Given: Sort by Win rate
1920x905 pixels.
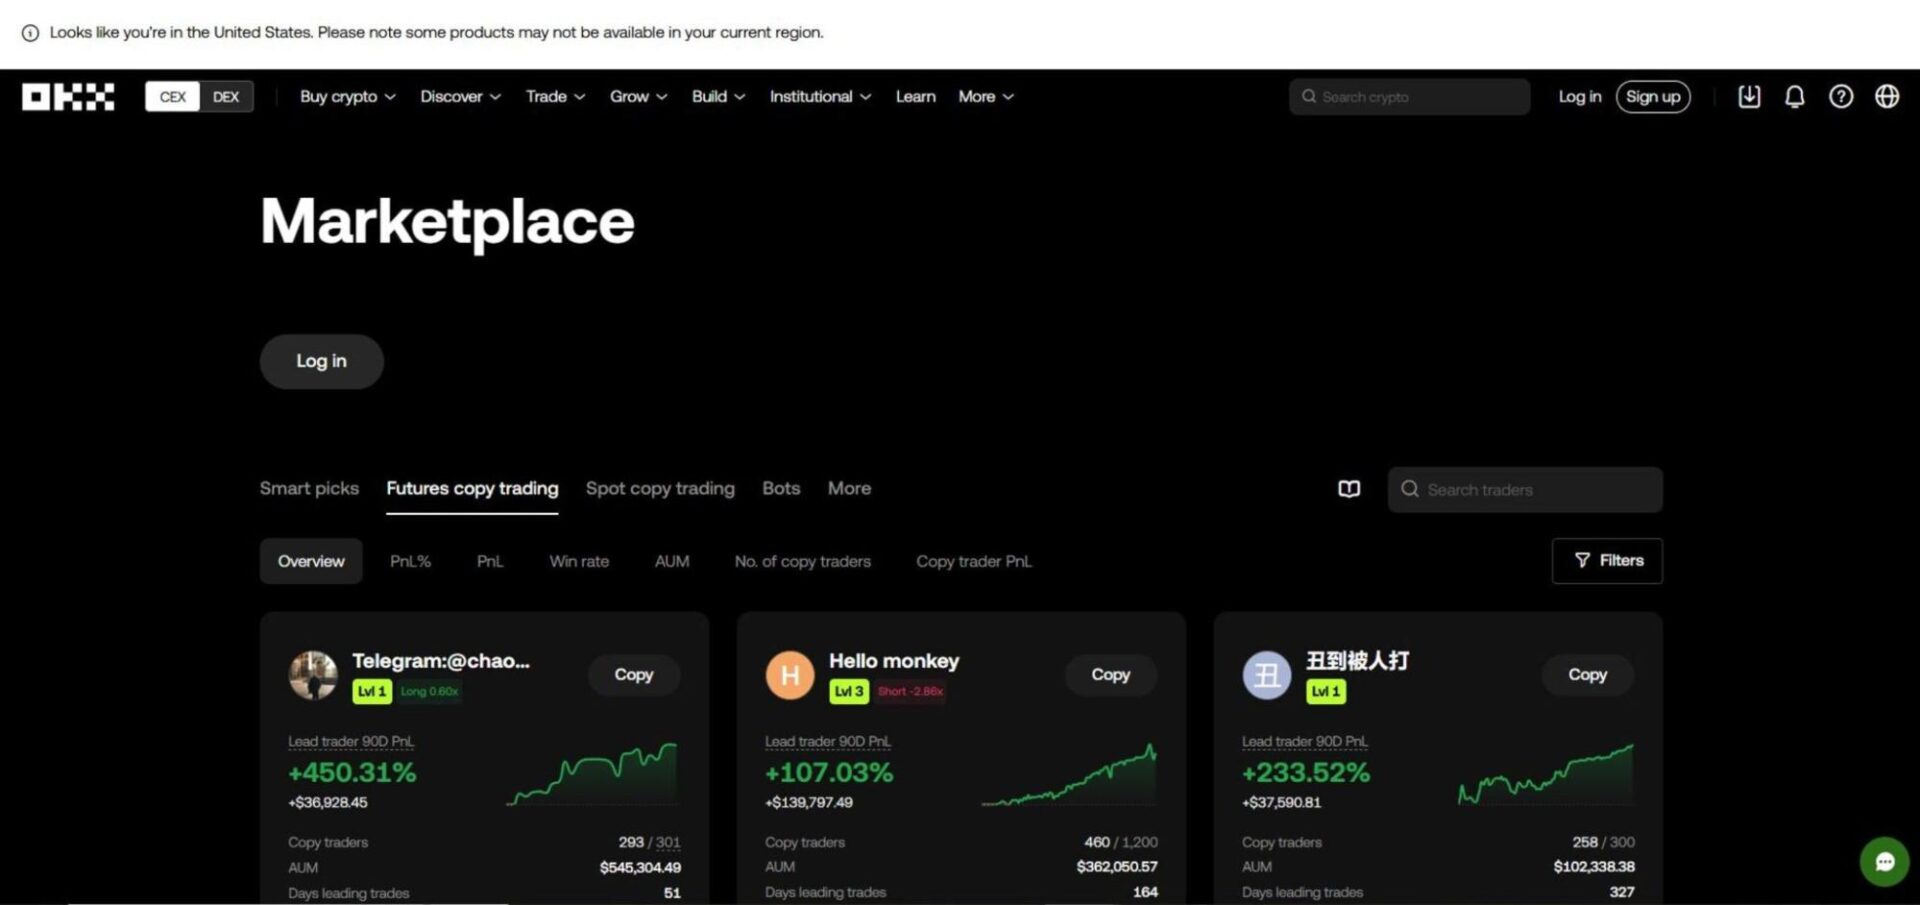Looking at the screenshot, I should tap(579, 561).
